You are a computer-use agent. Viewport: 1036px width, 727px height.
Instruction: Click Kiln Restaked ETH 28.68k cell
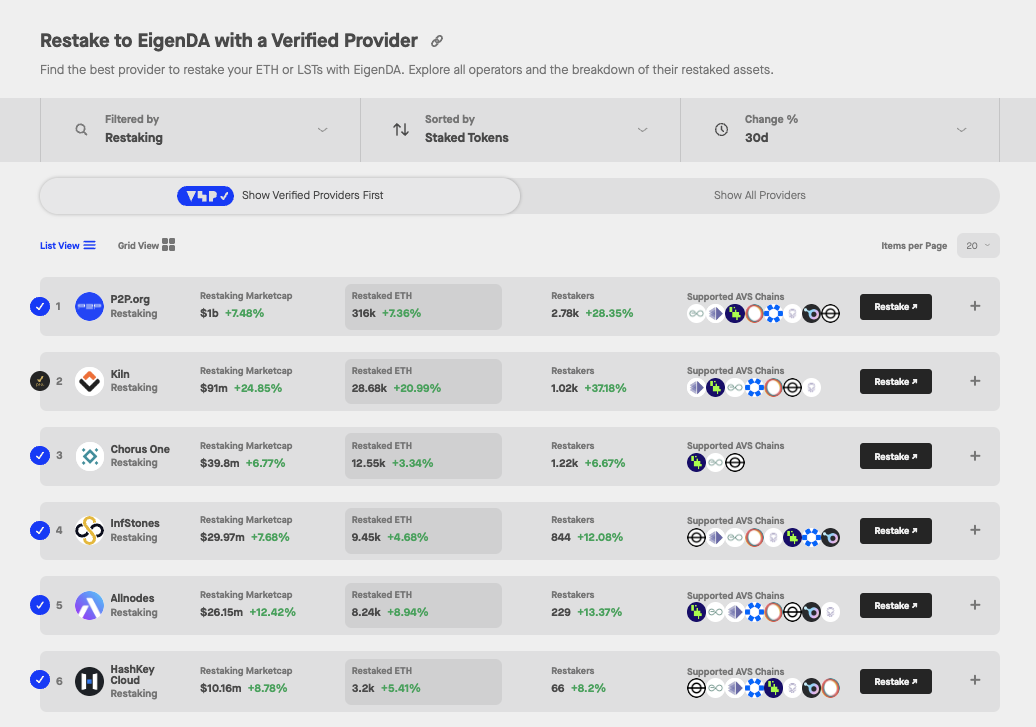(x=423, y=381)
